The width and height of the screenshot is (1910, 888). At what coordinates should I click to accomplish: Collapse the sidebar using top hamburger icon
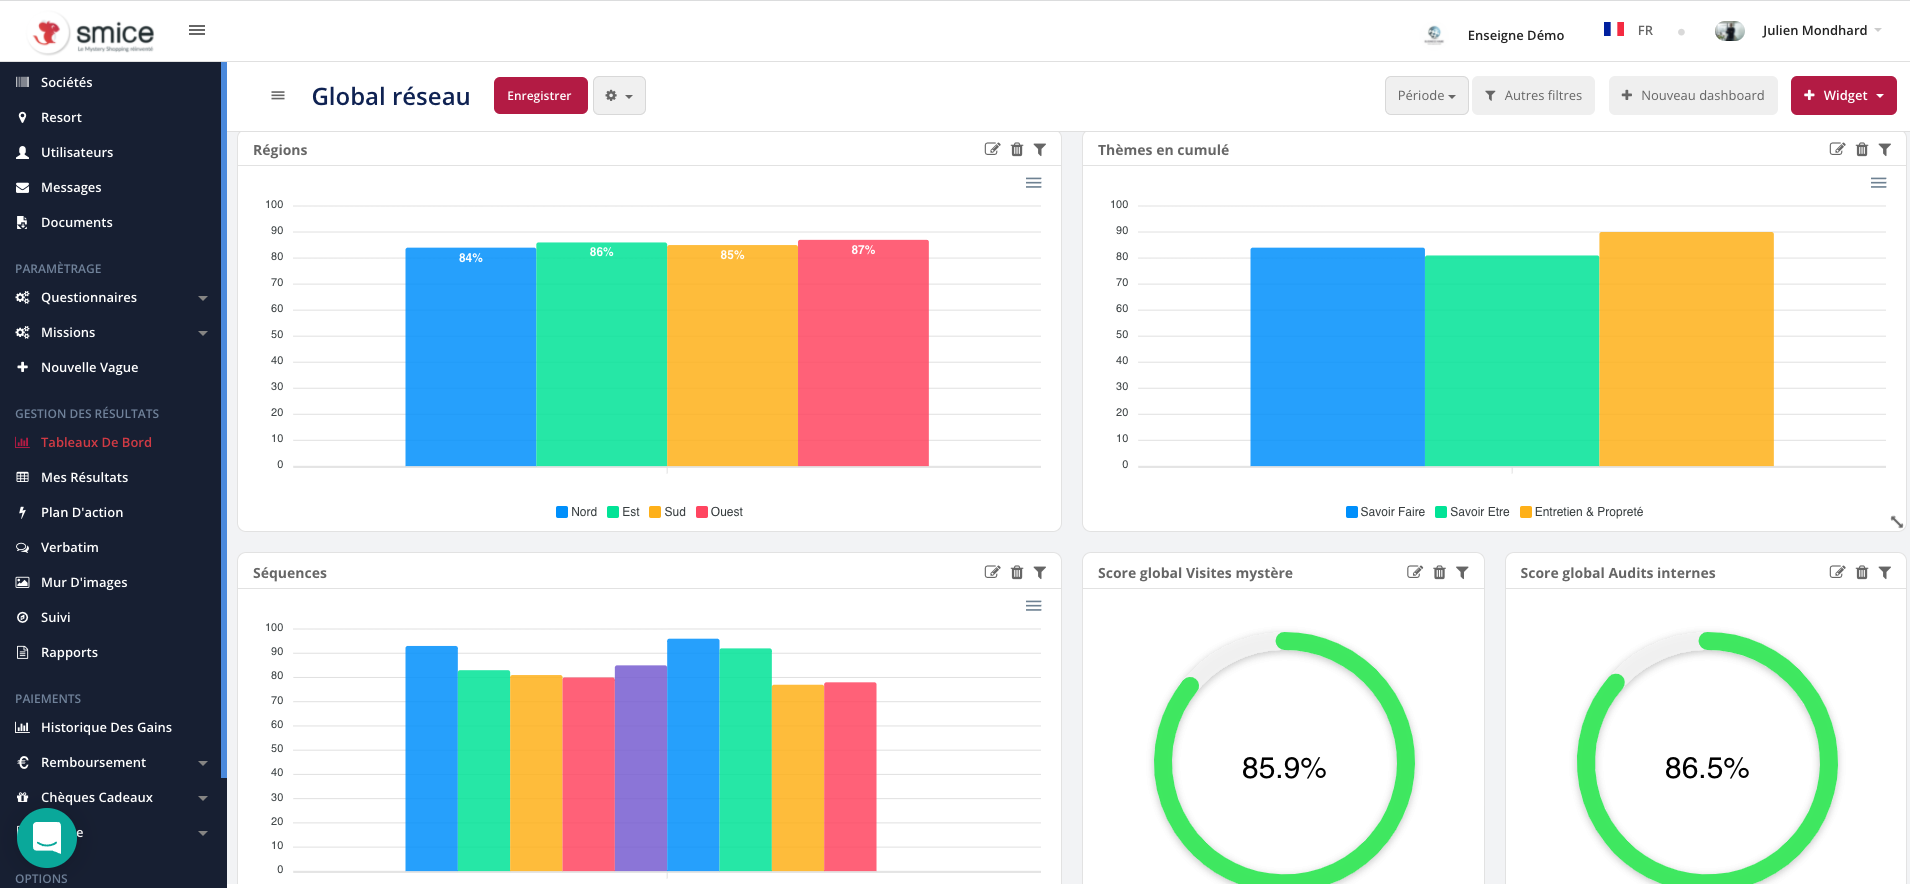tap(197, 31)
